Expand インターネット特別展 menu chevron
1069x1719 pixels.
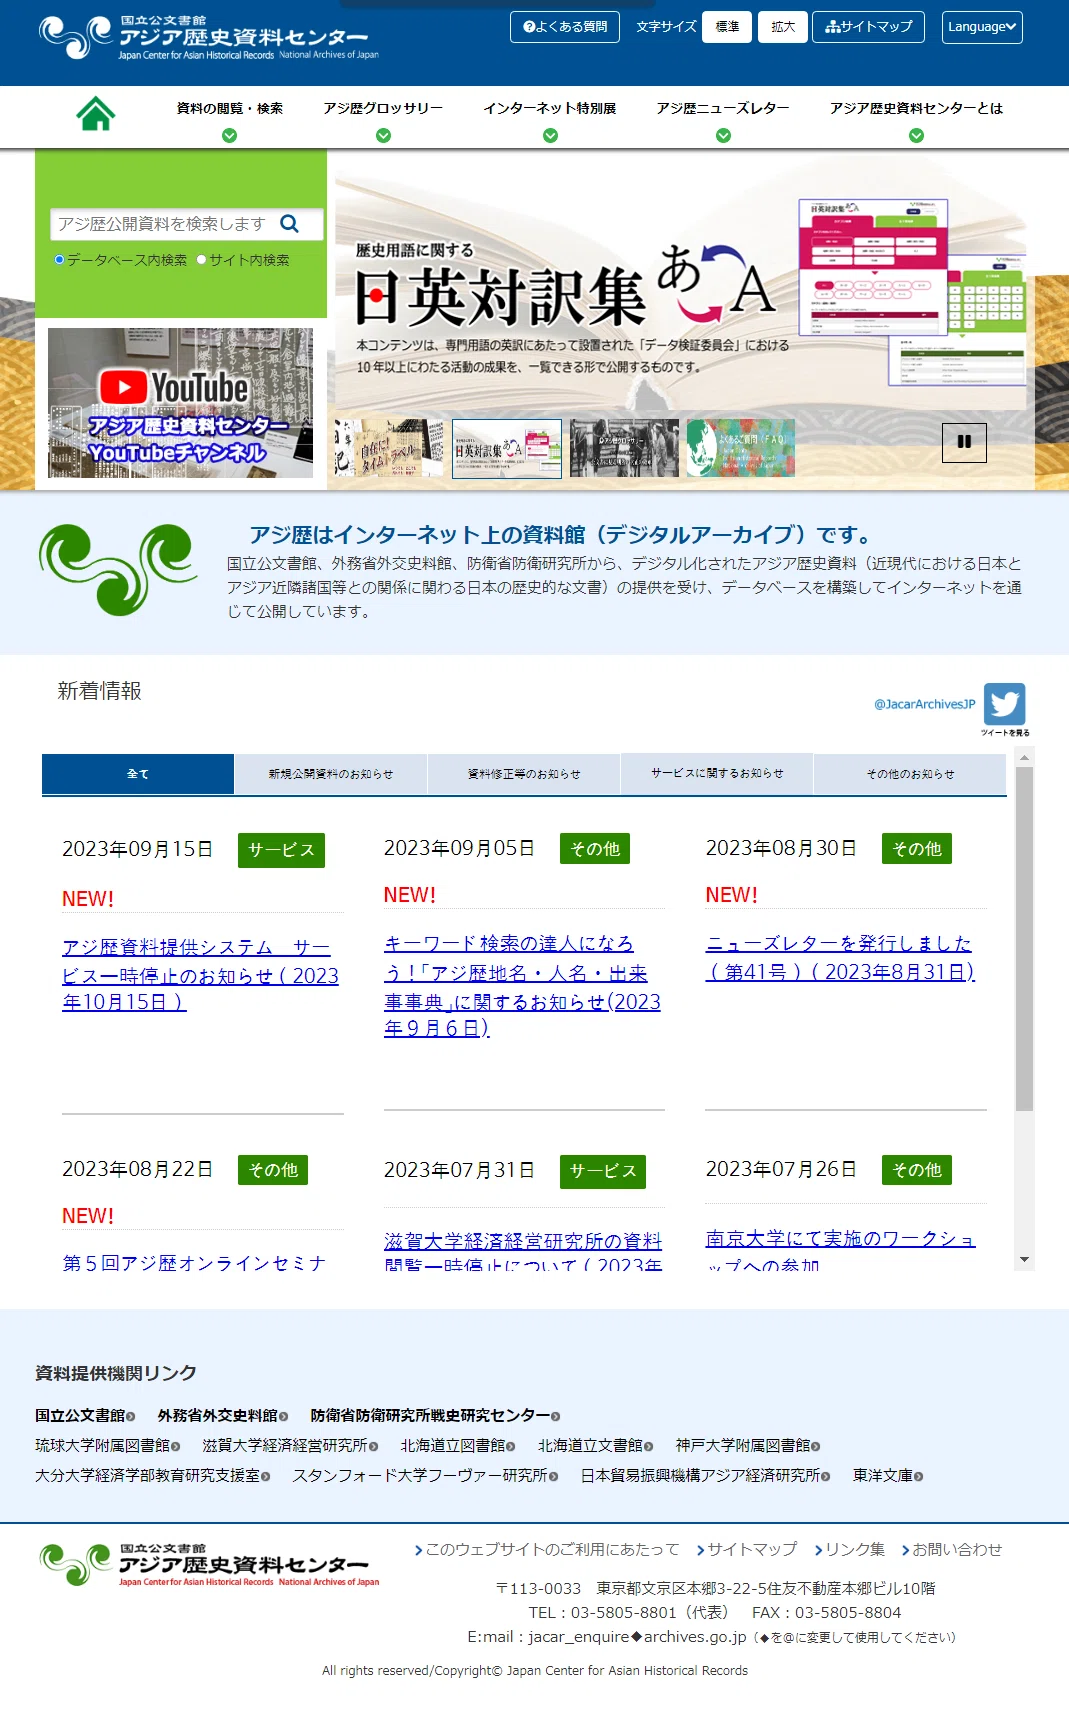pos(550,136)
